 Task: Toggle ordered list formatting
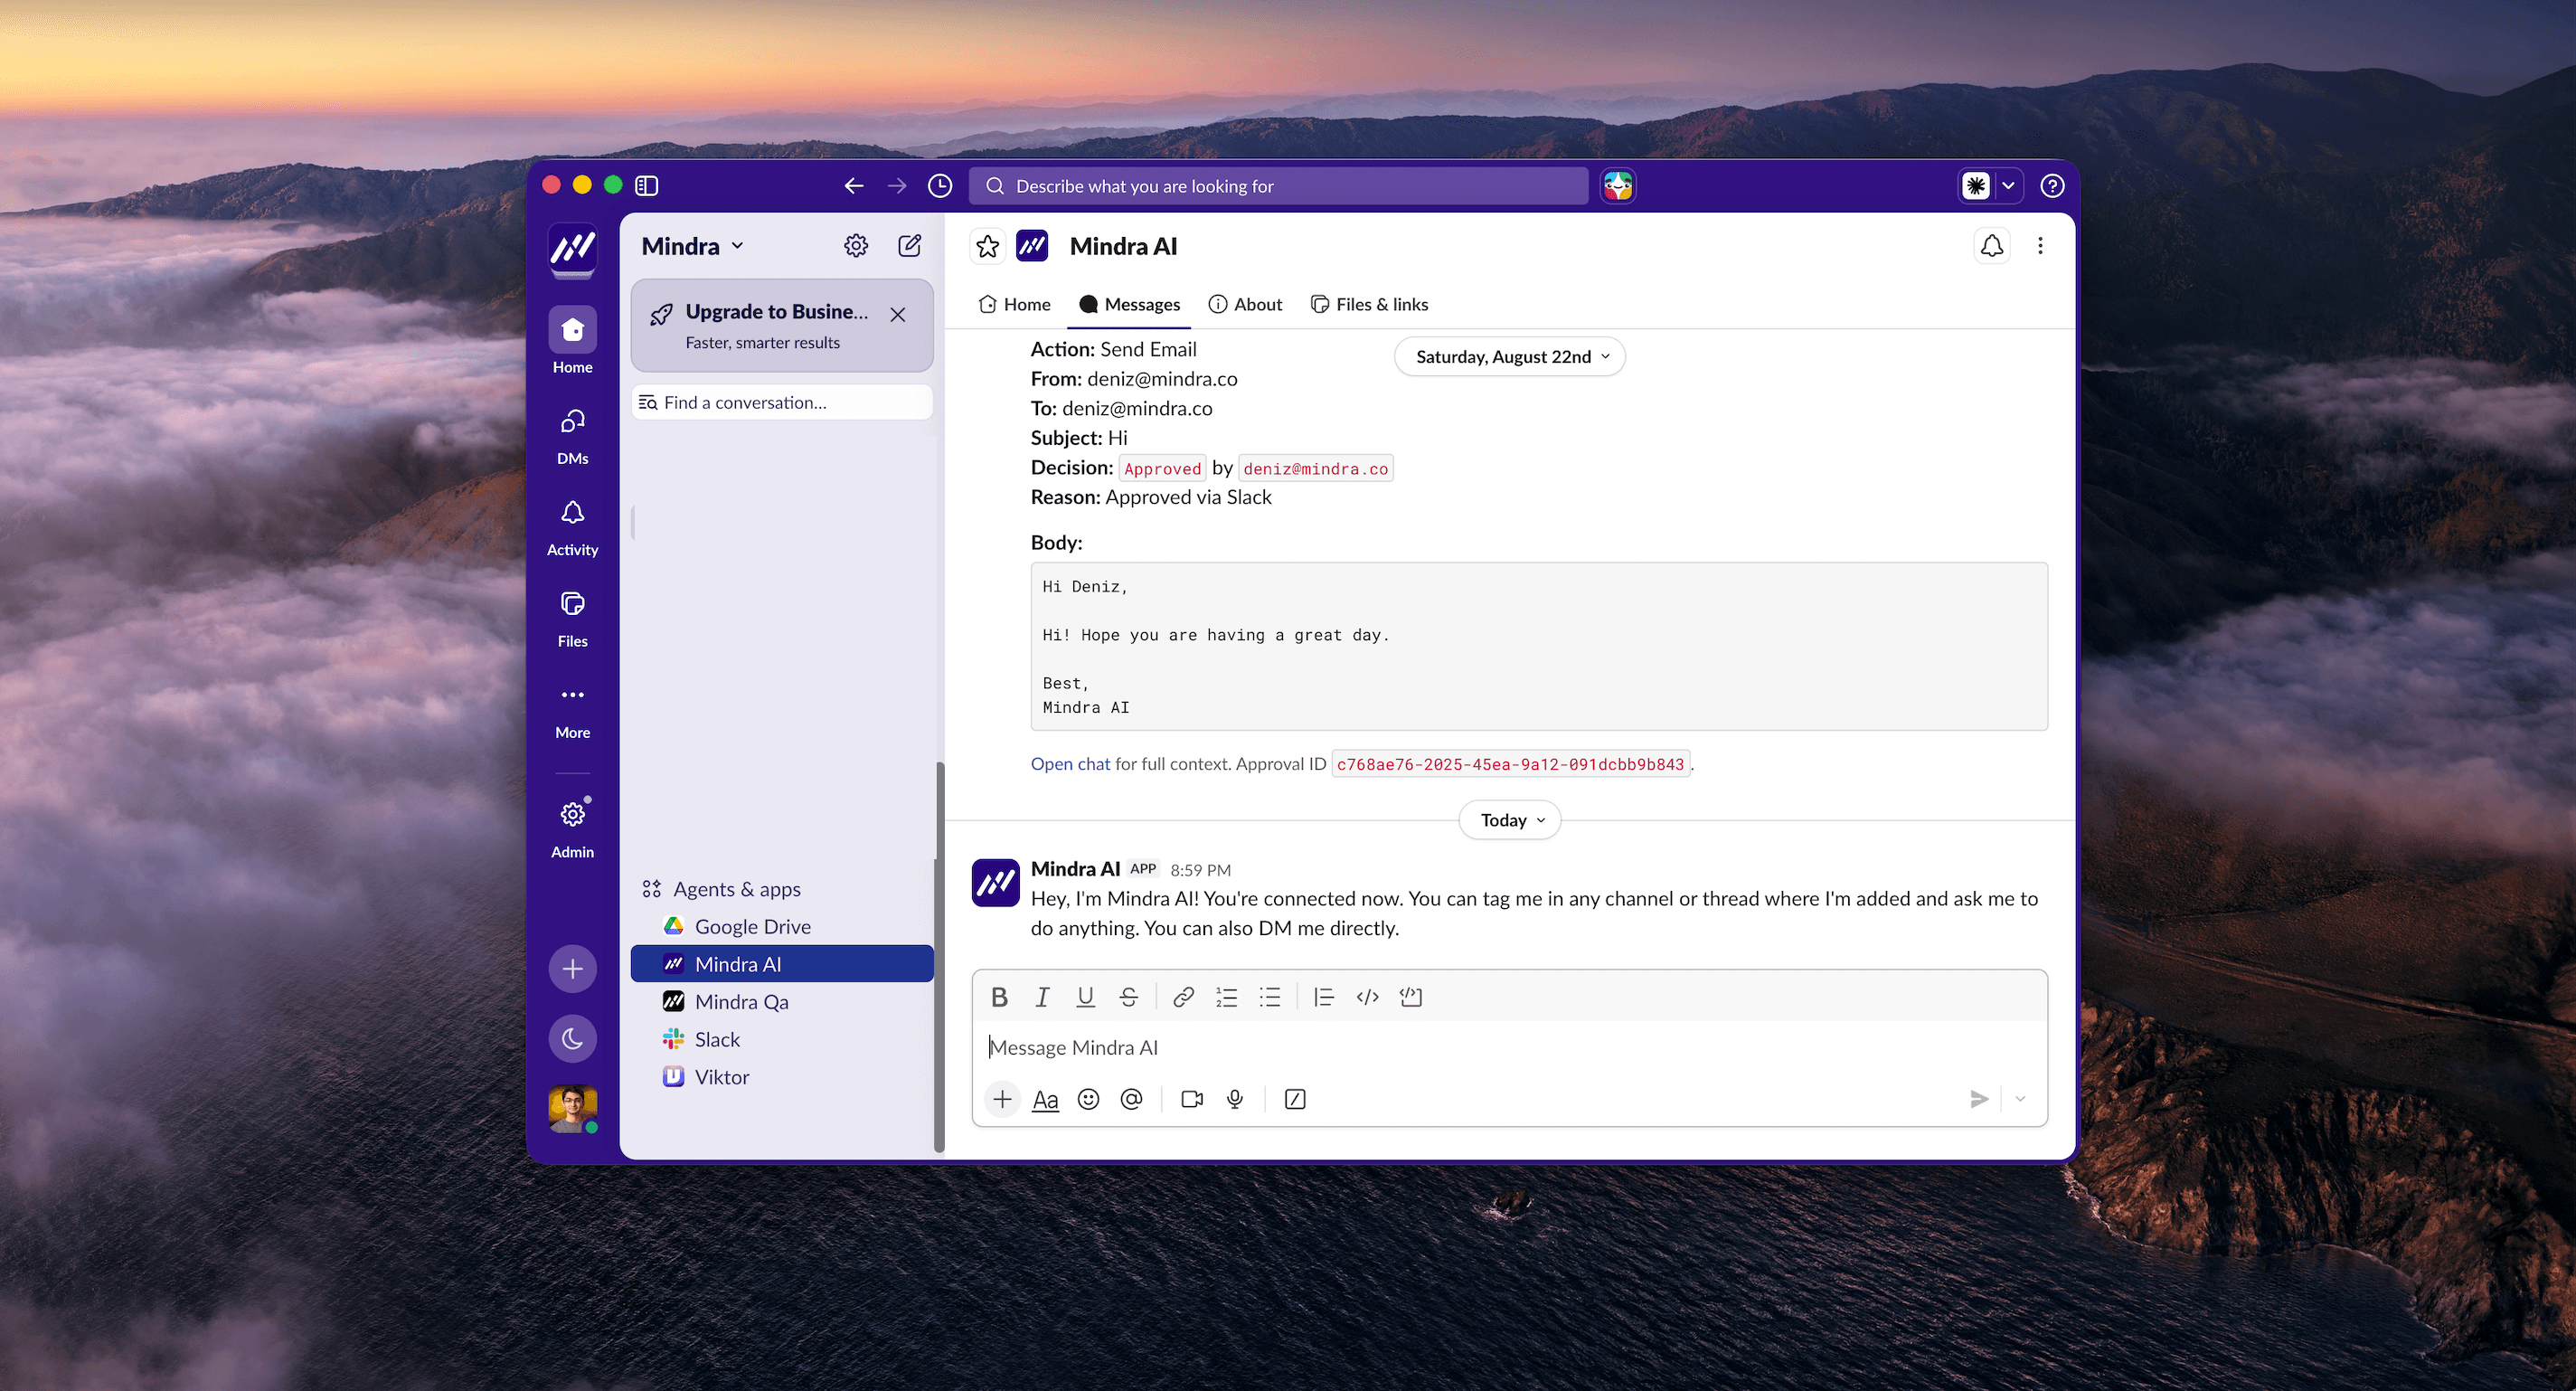point(1226,997)
